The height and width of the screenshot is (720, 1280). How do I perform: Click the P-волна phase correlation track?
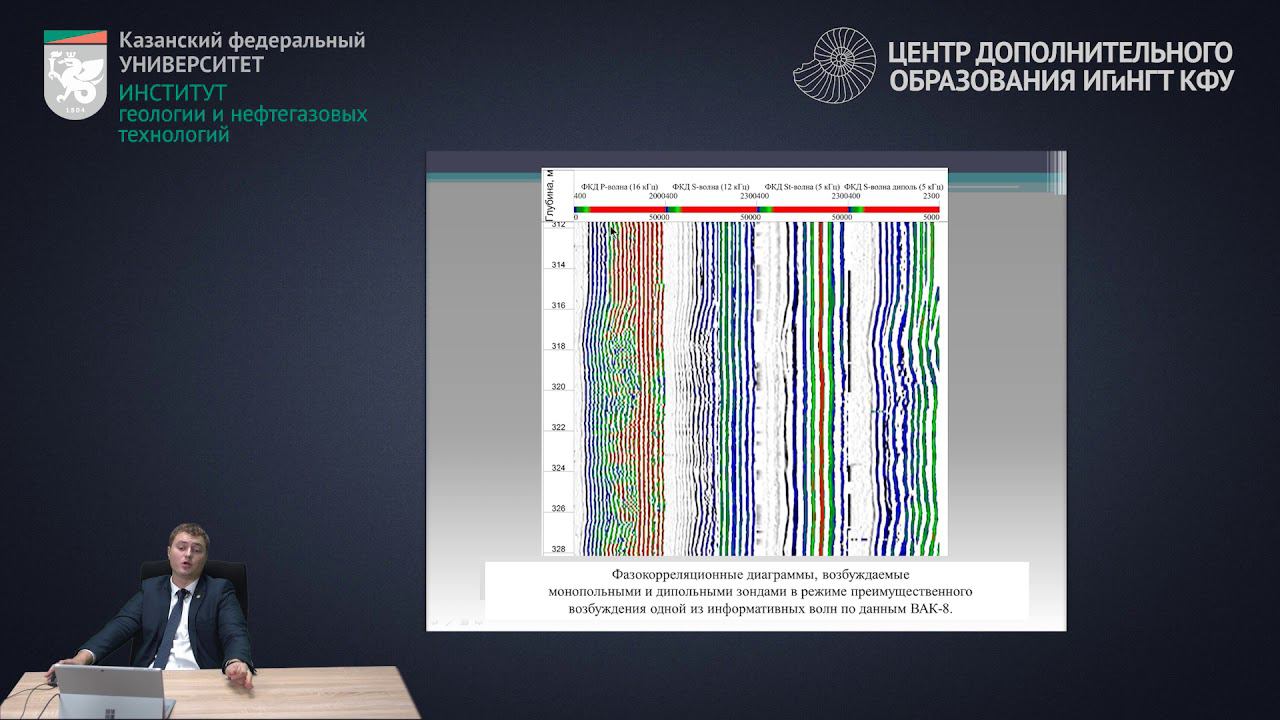point(620,388)
